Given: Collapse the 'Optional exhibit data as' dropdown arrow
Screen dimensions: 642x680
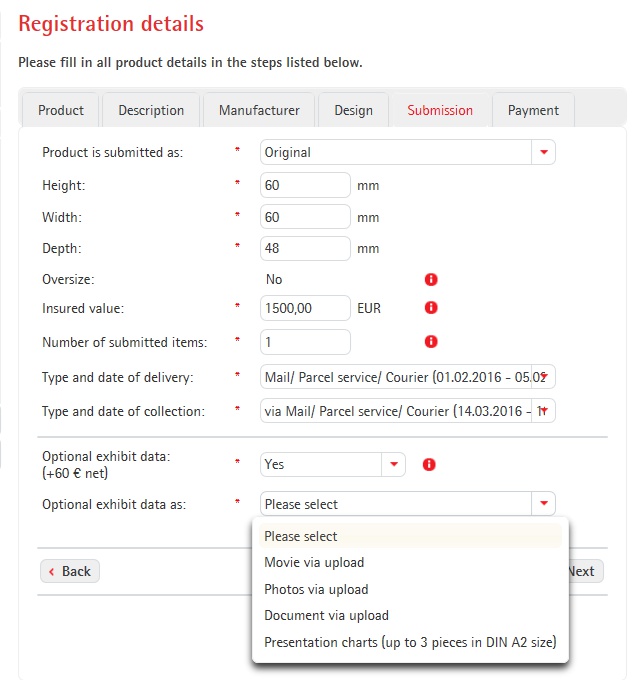Looking at the screenshot, I should point(543,504).
